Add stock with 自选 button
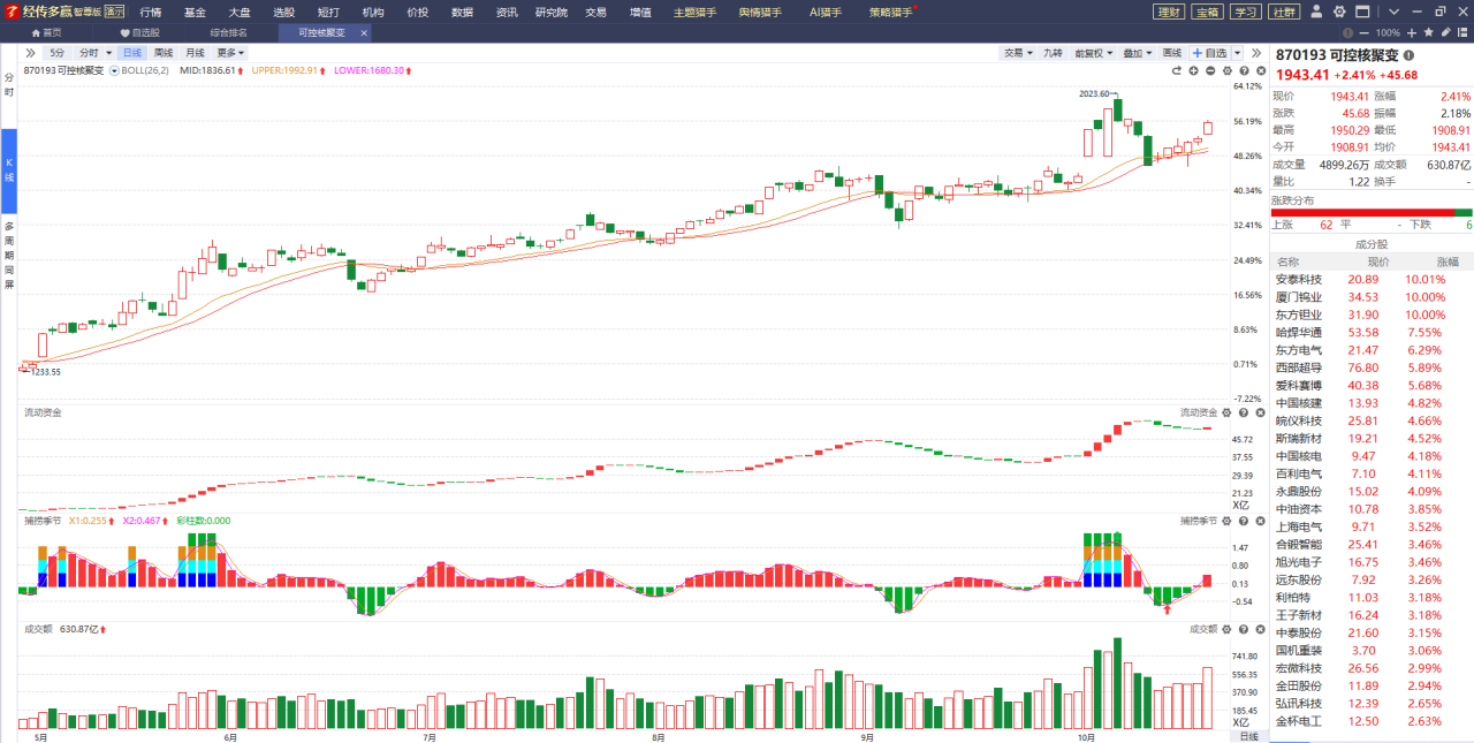Image resolution: width=1474 pixels, height=743 pixels. tap(1210, 53)
